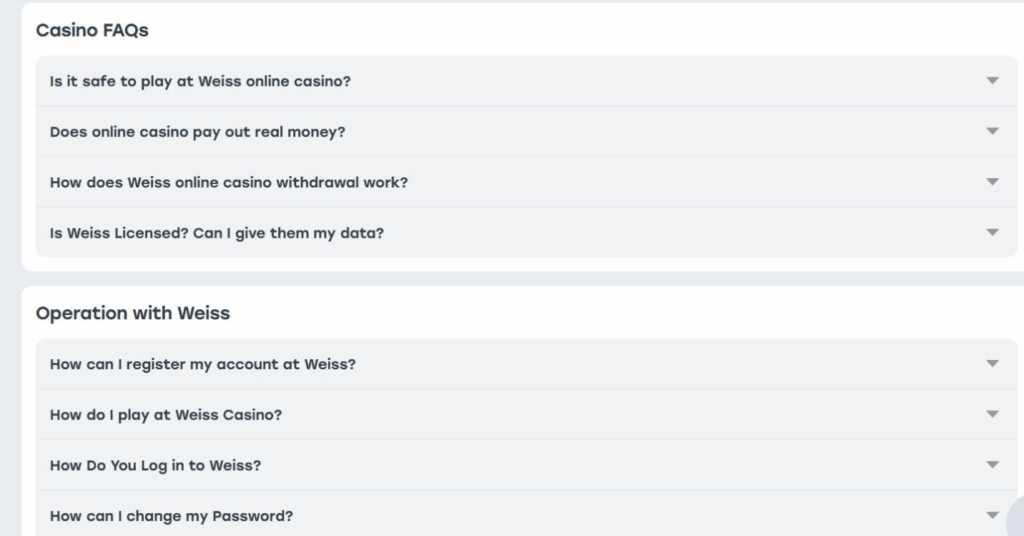1024x536 pixels.
Task: Expand 'How can I change my Password?'
Action: [171, 516]
